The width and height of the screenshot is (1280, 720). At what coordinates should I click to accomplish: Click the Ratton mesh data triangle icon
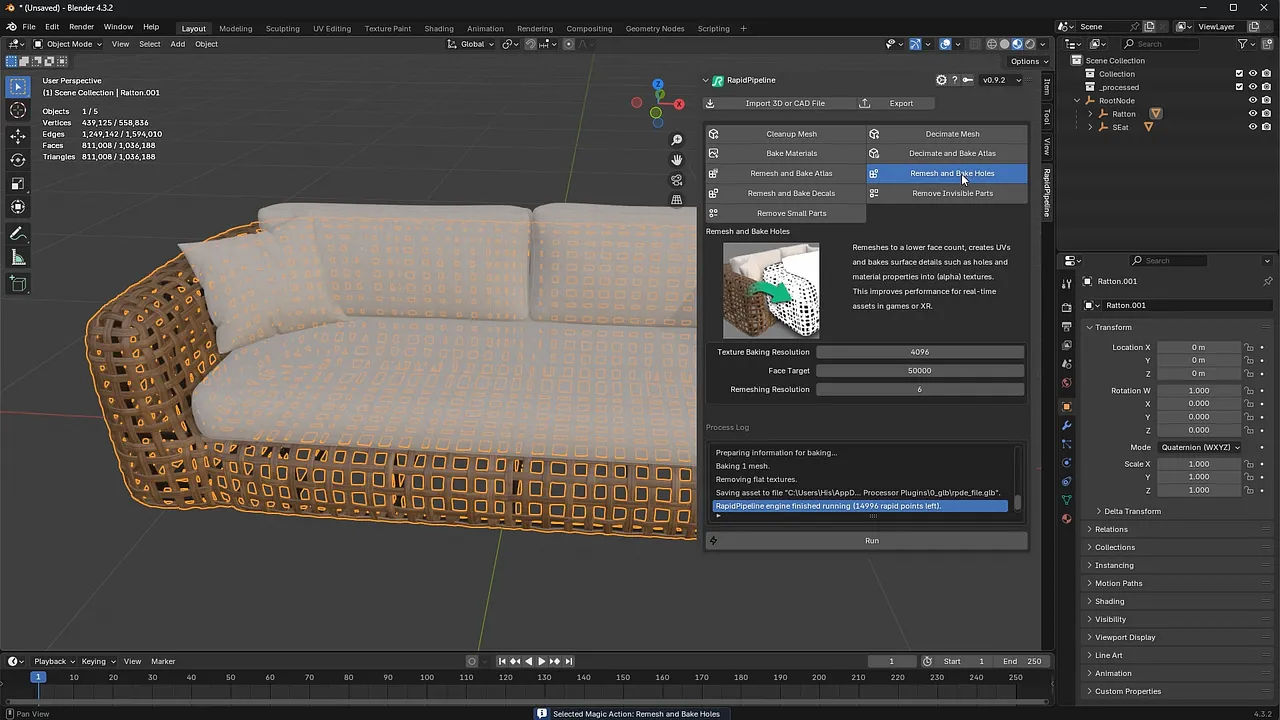(x=1155, y=114)
